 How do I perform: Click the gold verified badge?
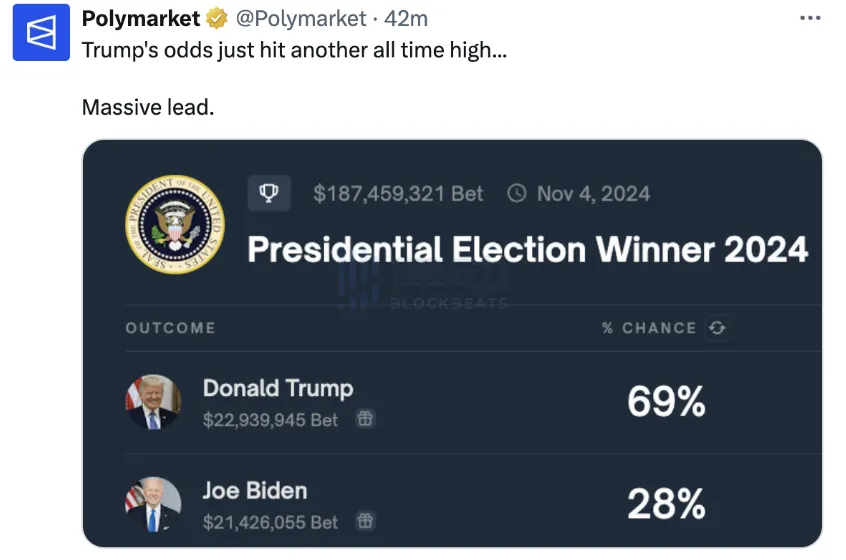click(216, 18)
